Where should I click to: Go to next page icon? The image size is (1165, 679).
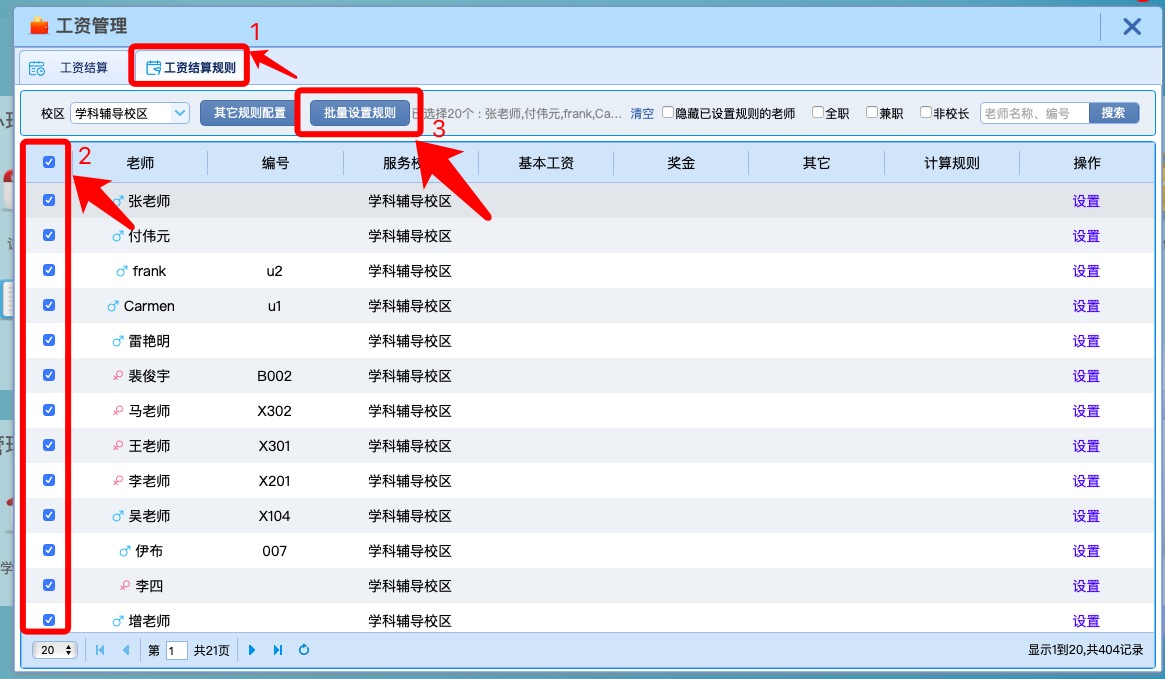click(252, 650)
